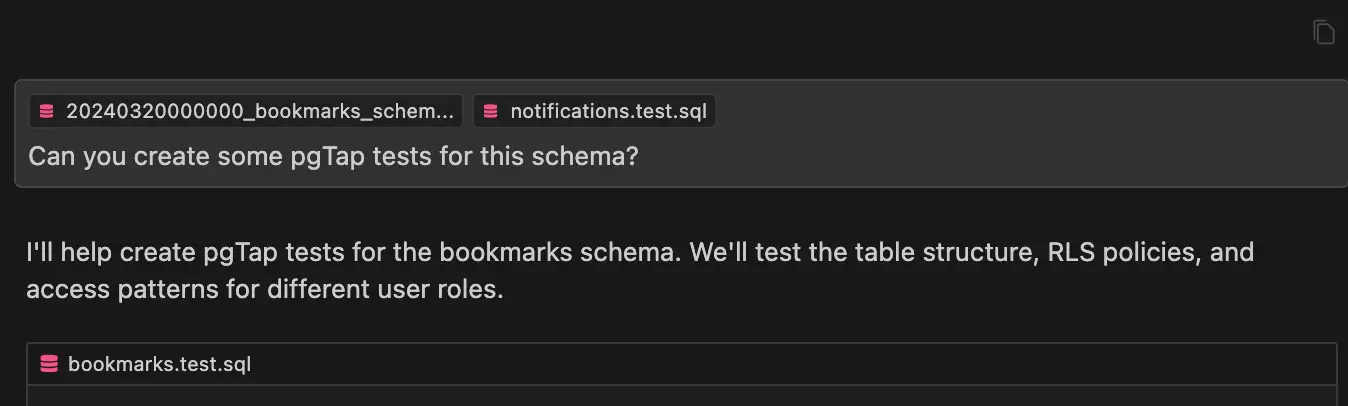The width and height of the screenshot is (1348, 406).
Task: Click the assistant's reply paragraph
Action: pyautogui.click(x=640, y=271)
